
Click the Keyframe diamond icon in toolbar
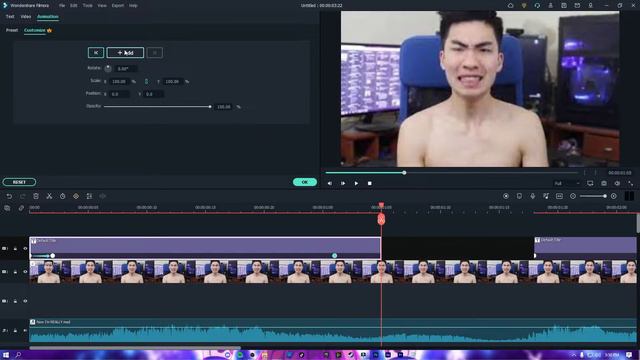(x=76, y=196)
